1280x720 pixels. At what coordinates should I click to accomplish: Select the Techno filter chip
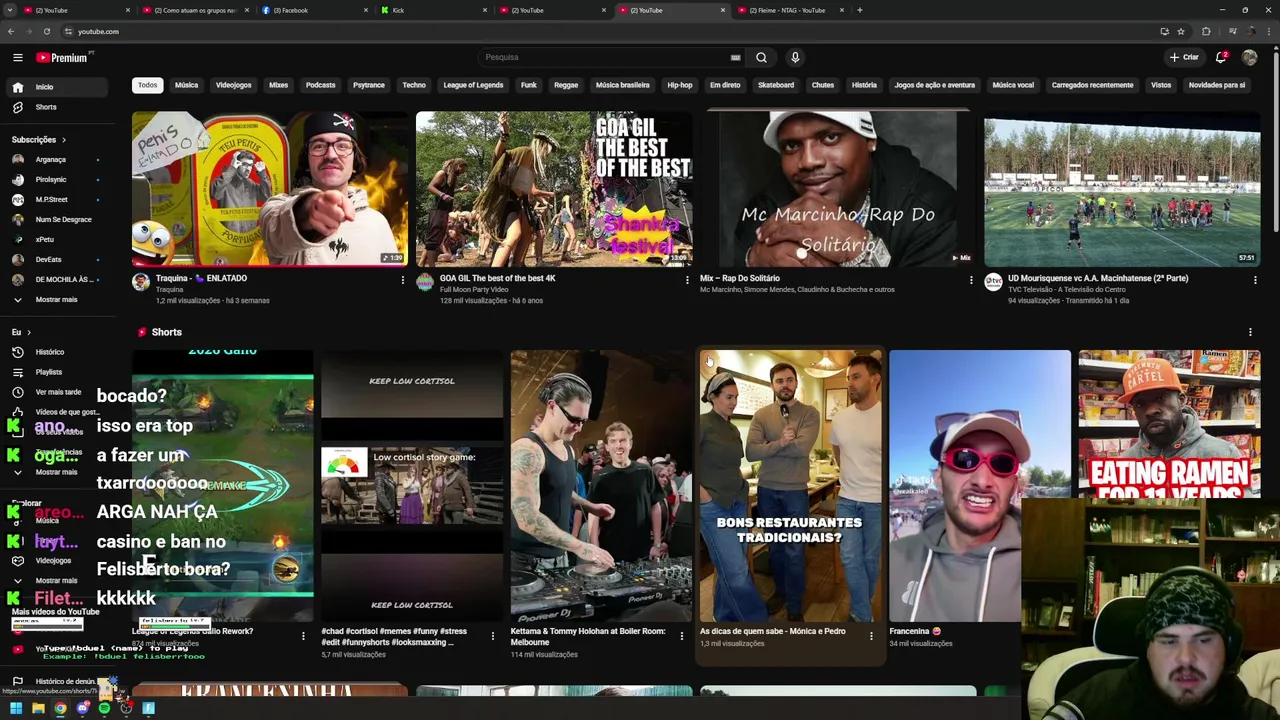(x=414, y=85)
